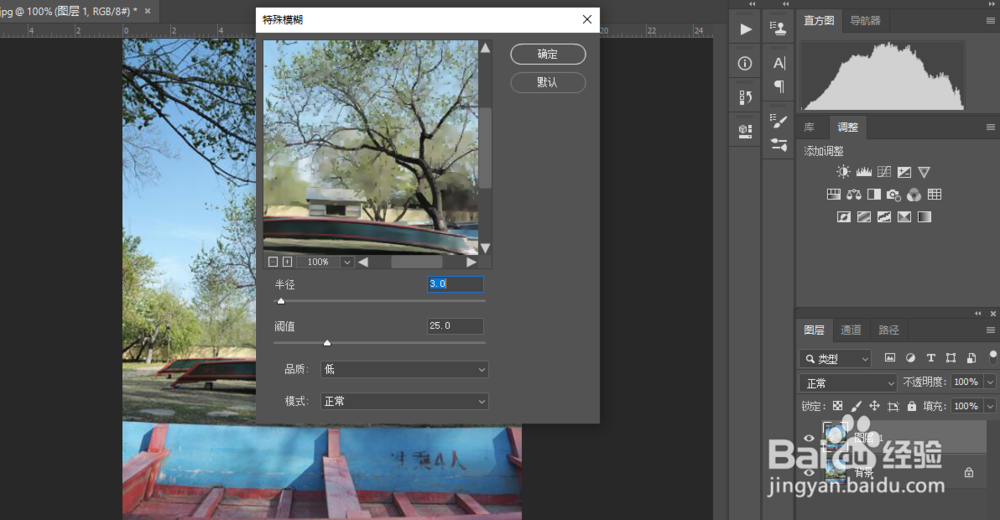This screenshot has width=1000, height=520.
Task: Open the Clone Source stamp panel icon
Action: pyautogui.click(x=778, y=28)
